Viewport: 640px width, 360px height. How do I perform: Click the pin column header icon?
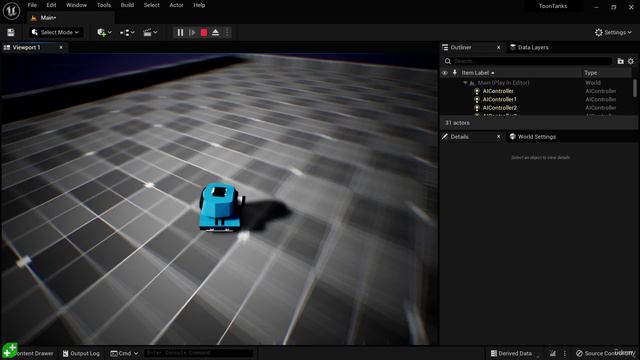(x=454, y=73)
